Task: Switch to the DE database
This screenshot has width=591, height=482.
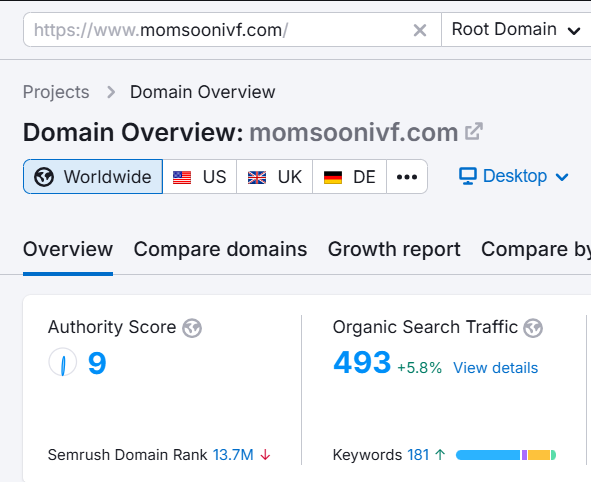Action: 350,176
